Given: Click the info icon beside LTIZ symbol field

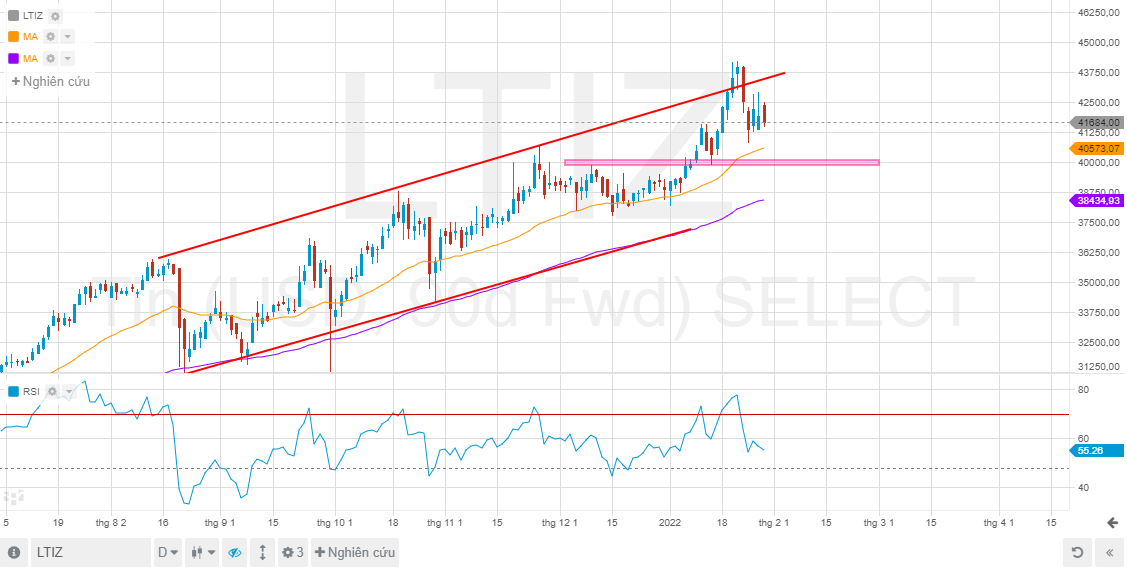Looking at the screenshot, I should (14, 552).
